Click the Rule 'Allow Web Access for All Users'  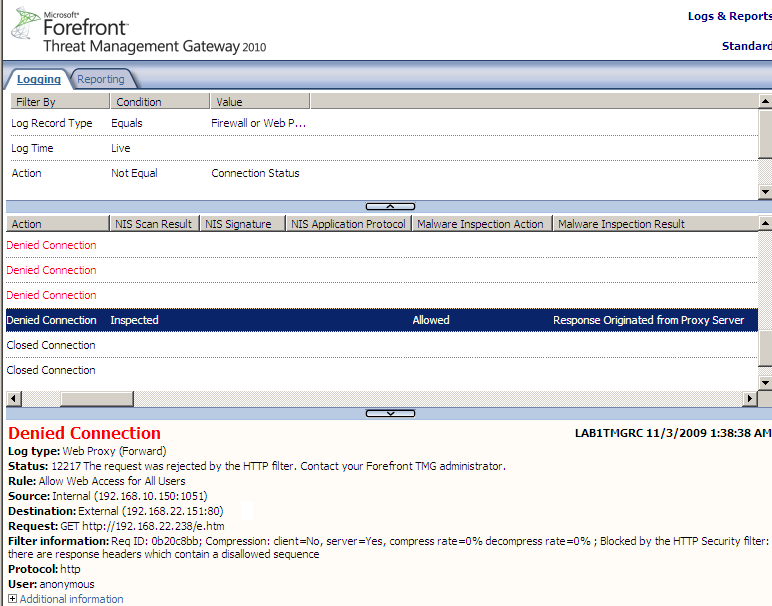(x=112, y=481)
